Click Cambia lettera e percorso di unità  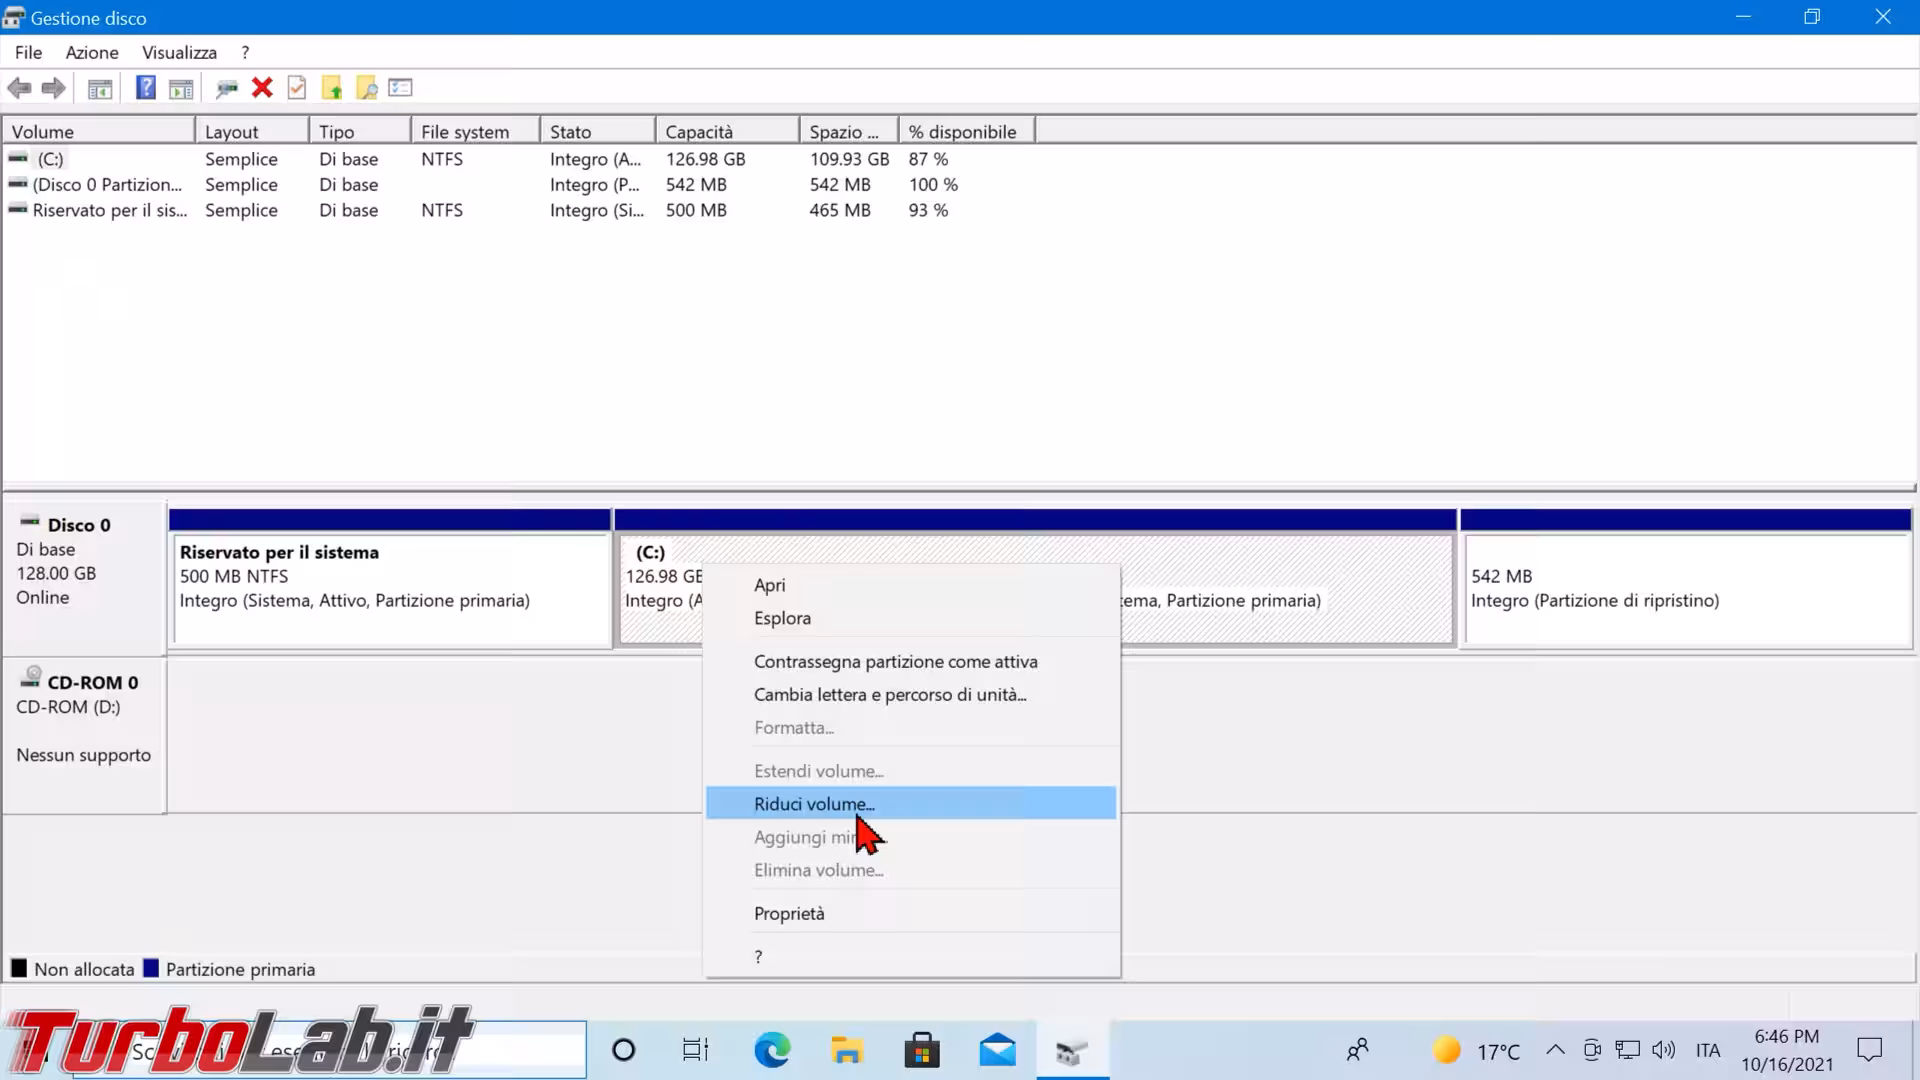click(890, 694)
